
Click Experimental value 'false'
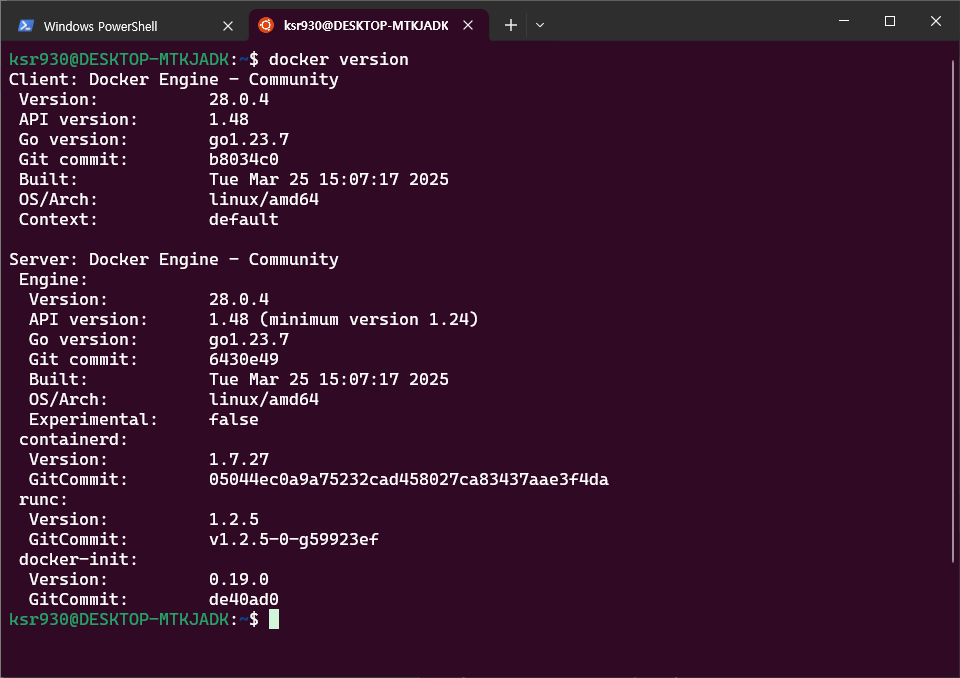point(234,420)
